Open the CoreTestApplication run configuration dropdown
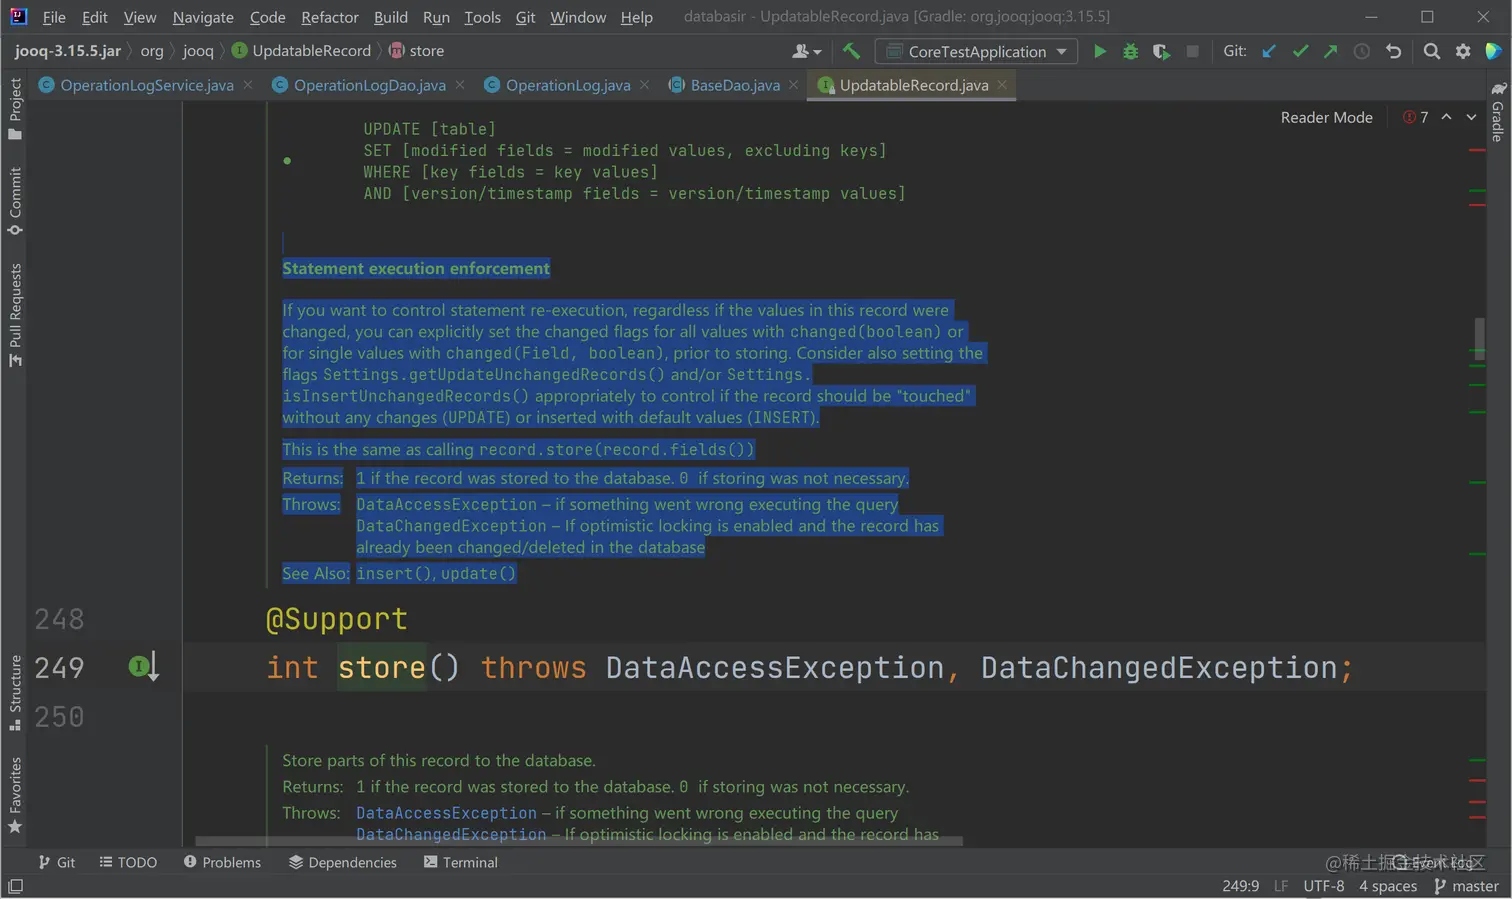 pyautogui.click(x=976, y=51)
